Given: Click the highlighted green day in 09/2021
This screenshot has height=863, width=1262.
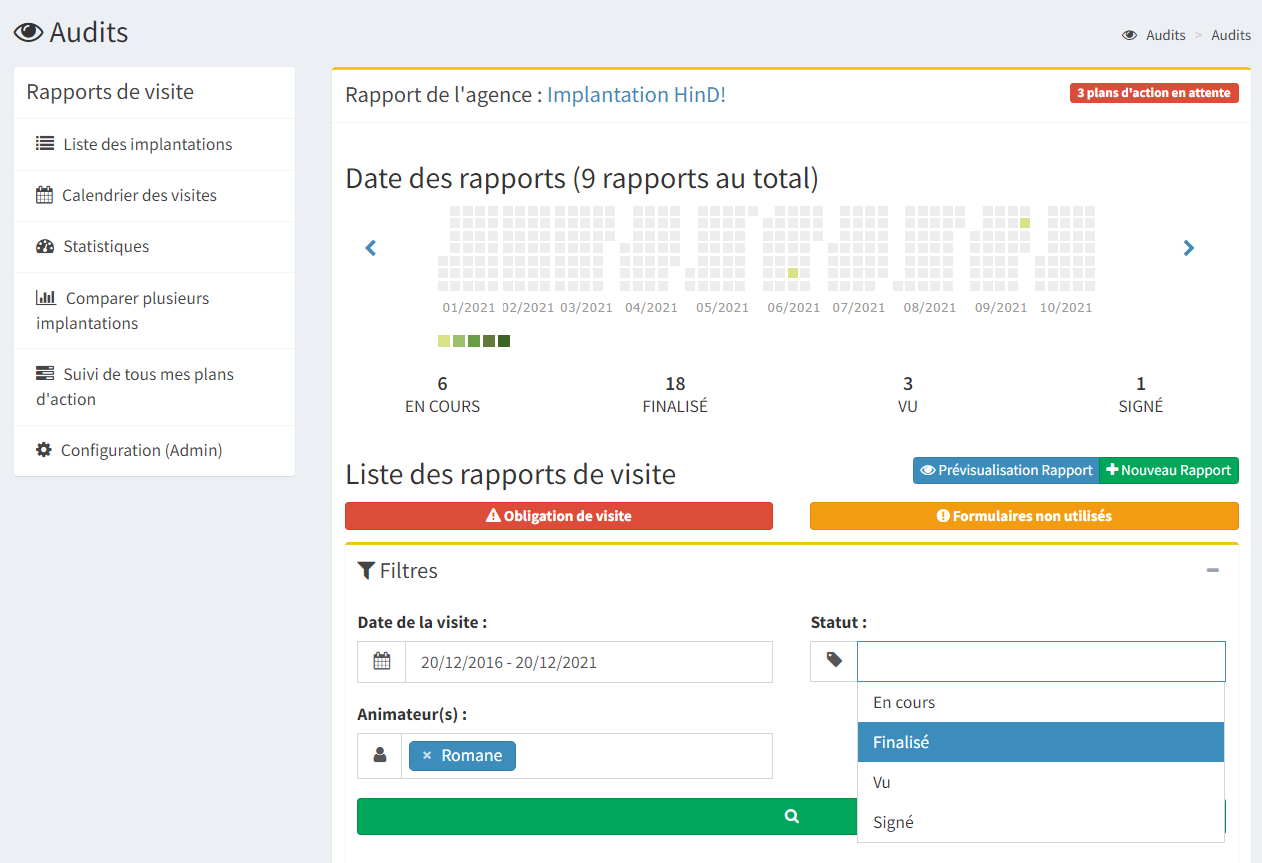Looking at the screenshot, I should tap(1025, 223).
